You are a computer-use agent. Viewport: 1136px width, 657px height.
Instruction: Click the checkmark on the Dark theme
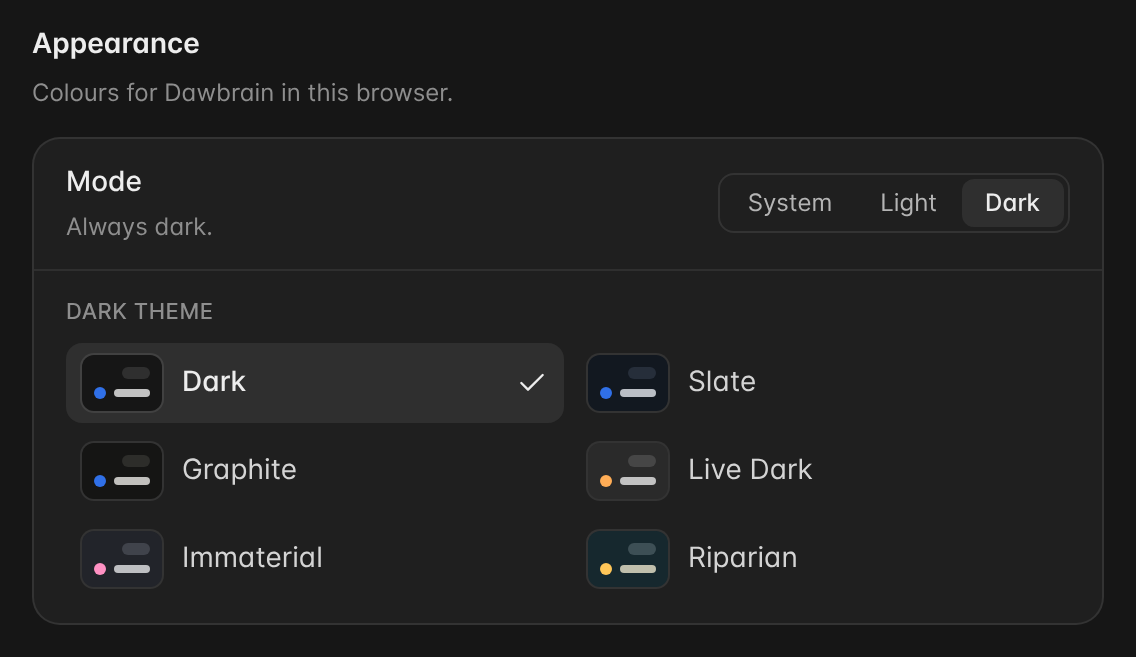pos(532,382)
